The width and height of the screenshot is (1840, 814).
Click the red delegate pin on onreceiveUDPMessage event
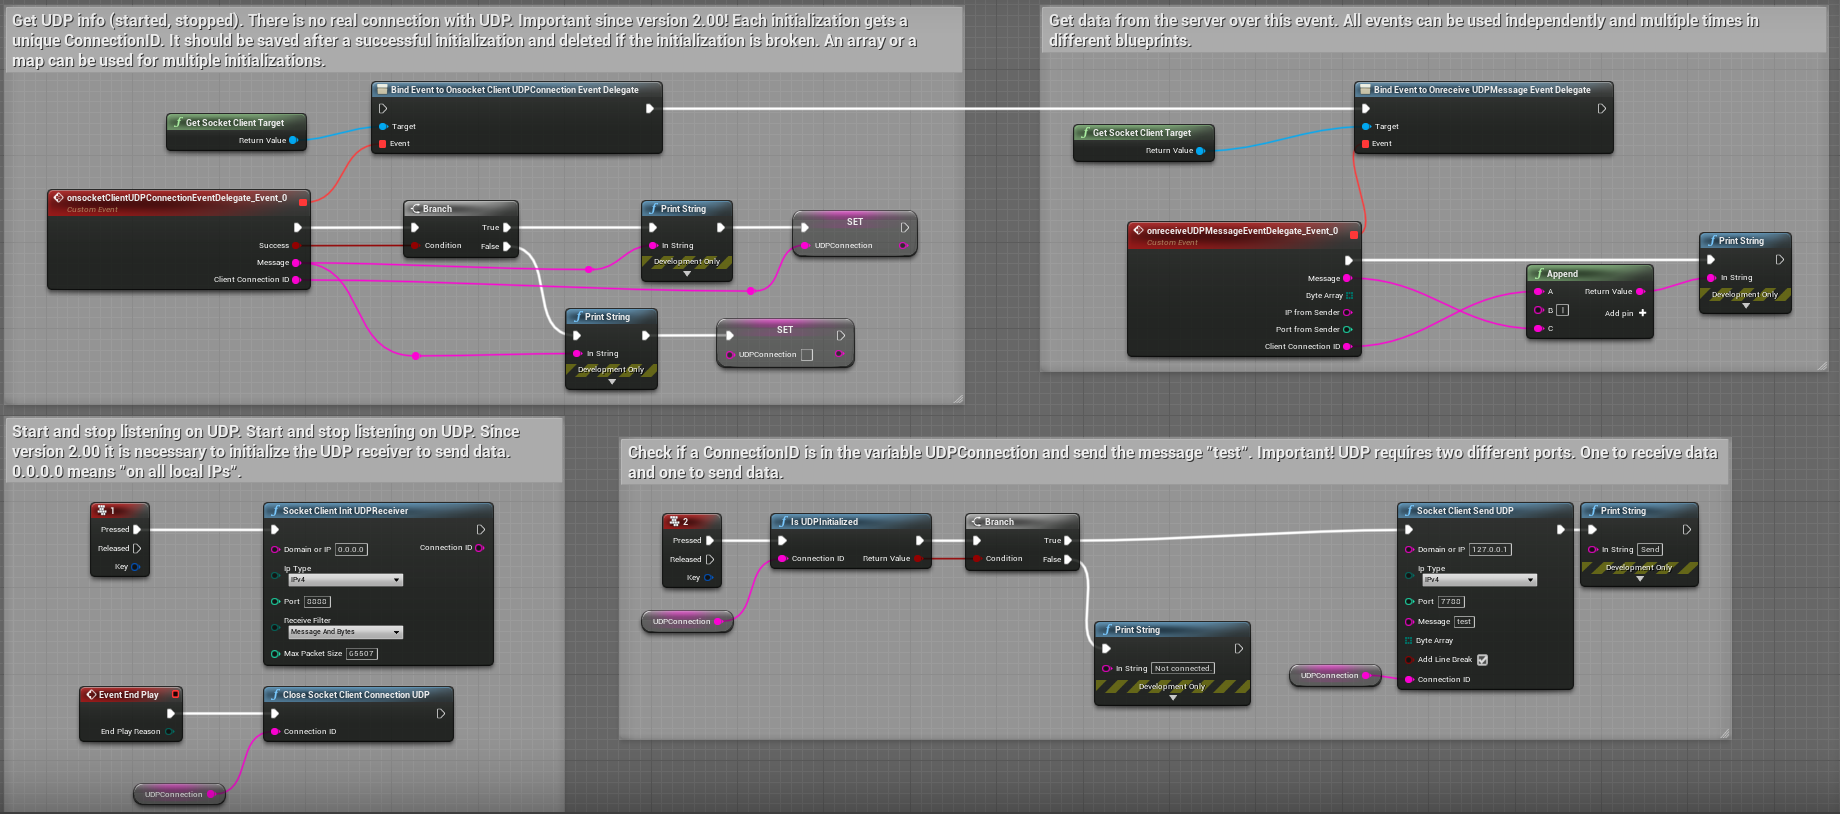[x=1354, y=235]
